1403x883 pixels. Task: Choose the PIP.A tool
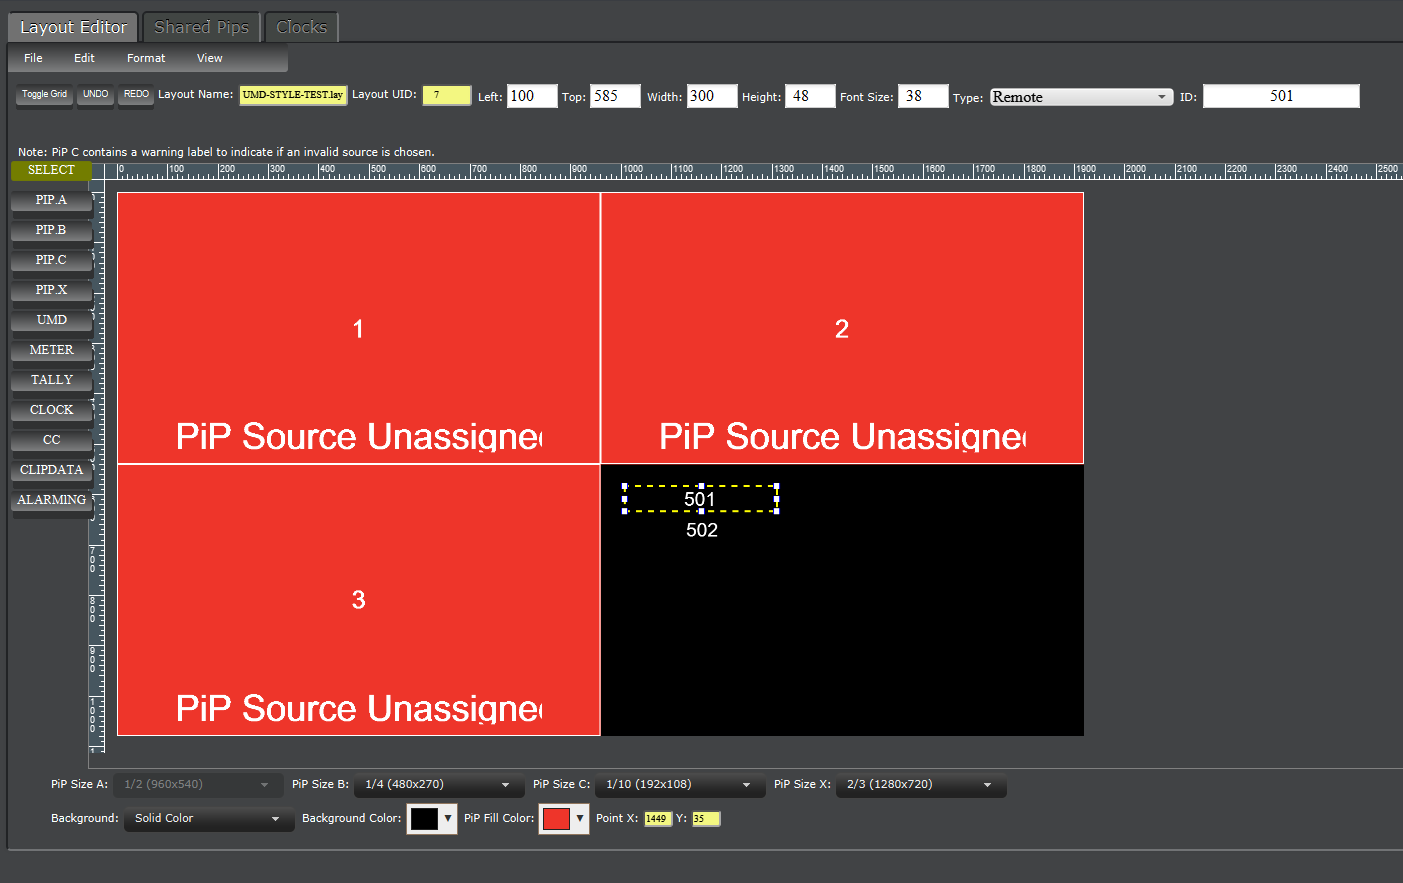[51, 200]
